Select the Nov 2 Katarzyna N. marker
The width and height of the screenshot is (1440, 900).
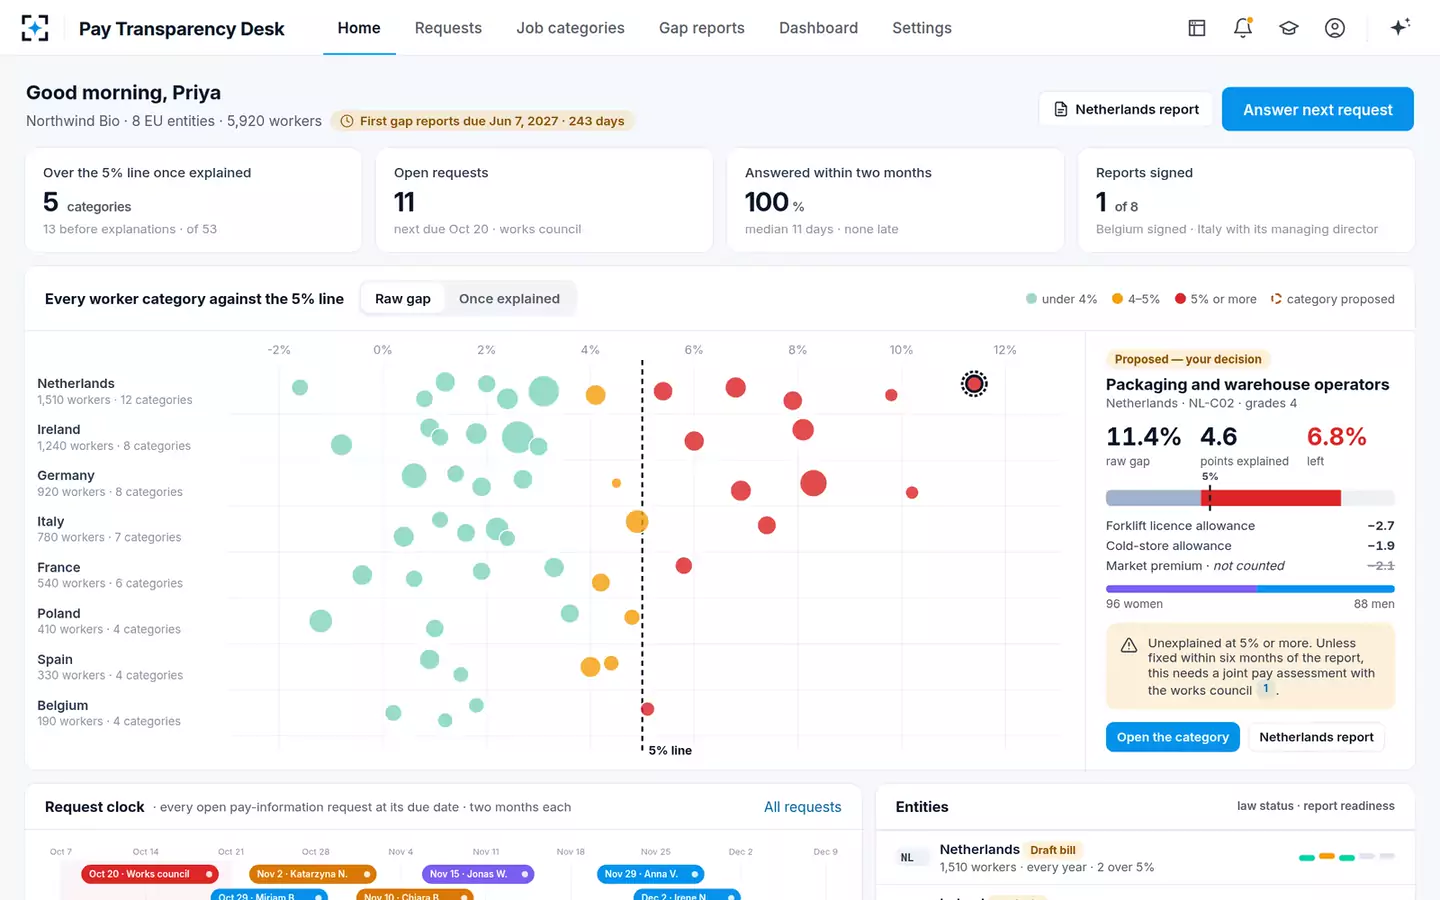pos(313,874)
